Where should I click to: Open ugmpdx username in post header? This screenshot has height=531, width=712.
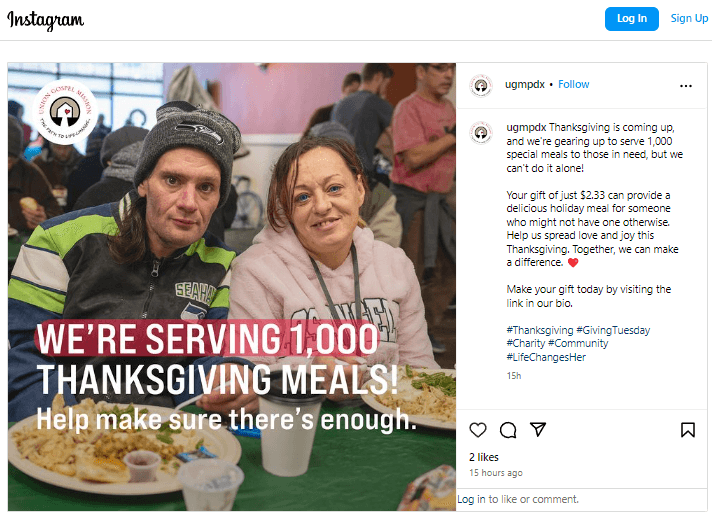coord(524,84)
